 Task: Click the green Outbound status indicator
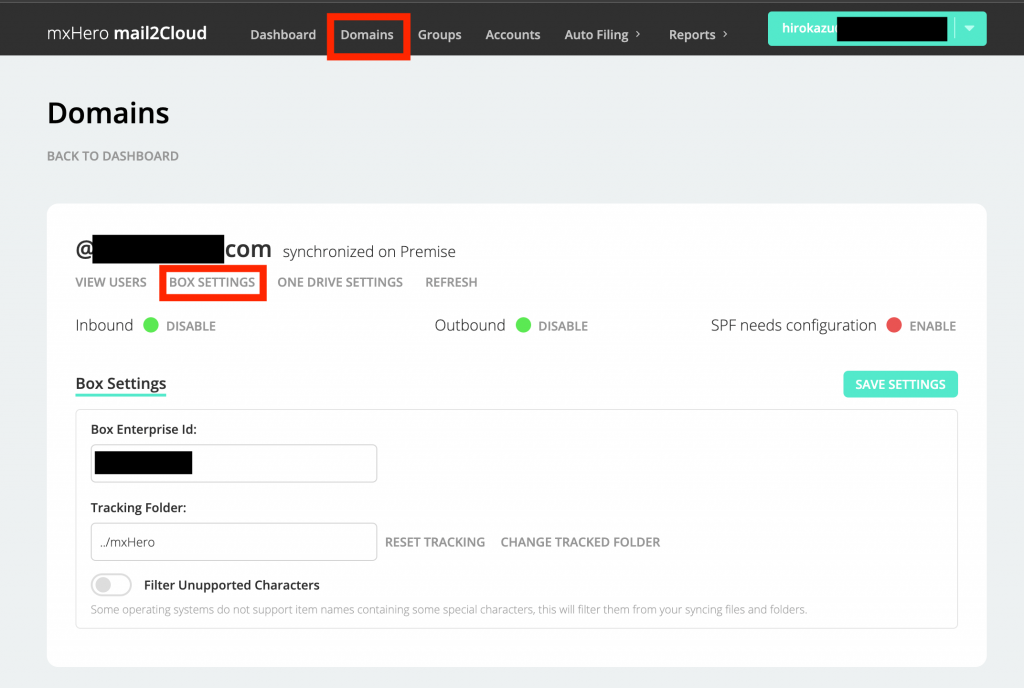click(523, 325)
